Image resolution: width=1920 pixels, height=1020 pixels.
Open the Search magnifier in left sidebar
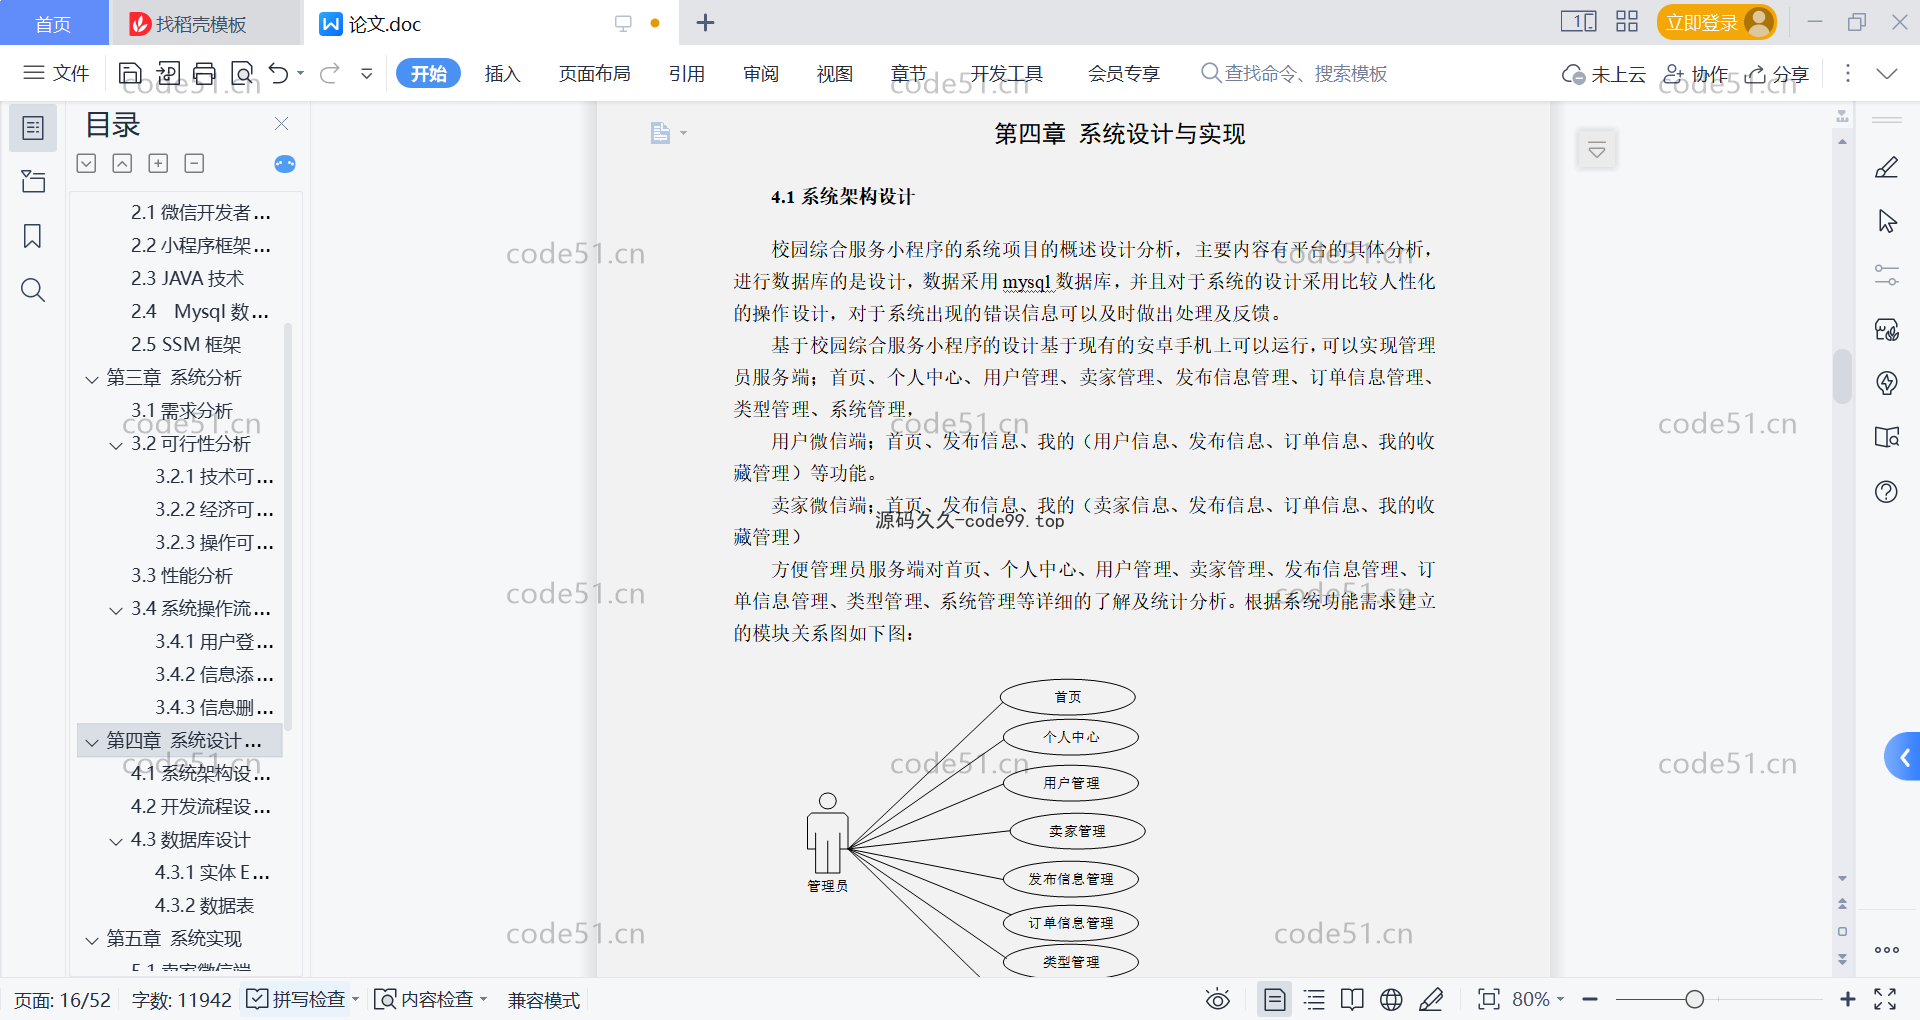(x=33, y=290)
